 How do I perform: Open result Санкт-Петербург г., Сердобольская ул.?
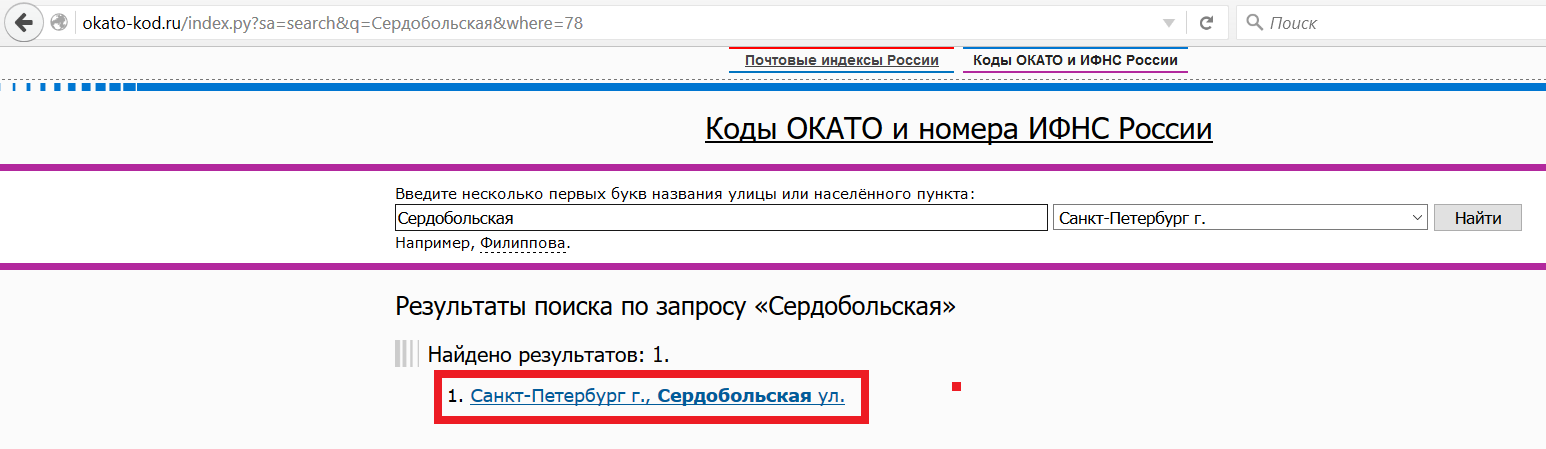pos(657,396)
